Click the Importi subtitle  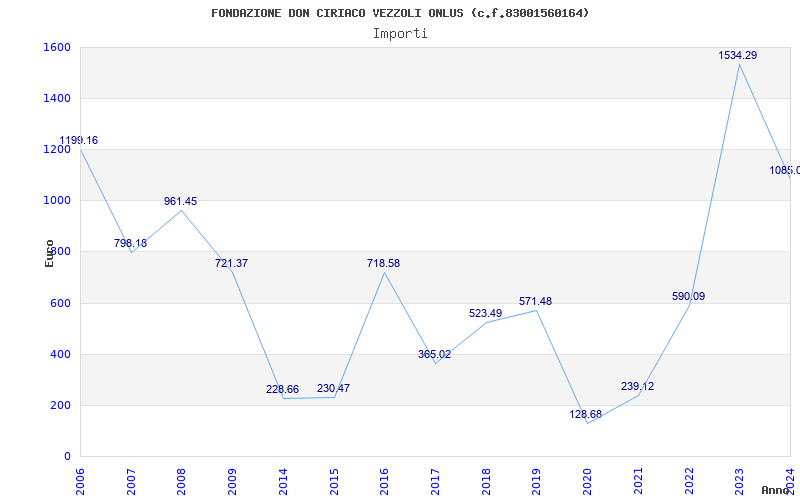400,34
